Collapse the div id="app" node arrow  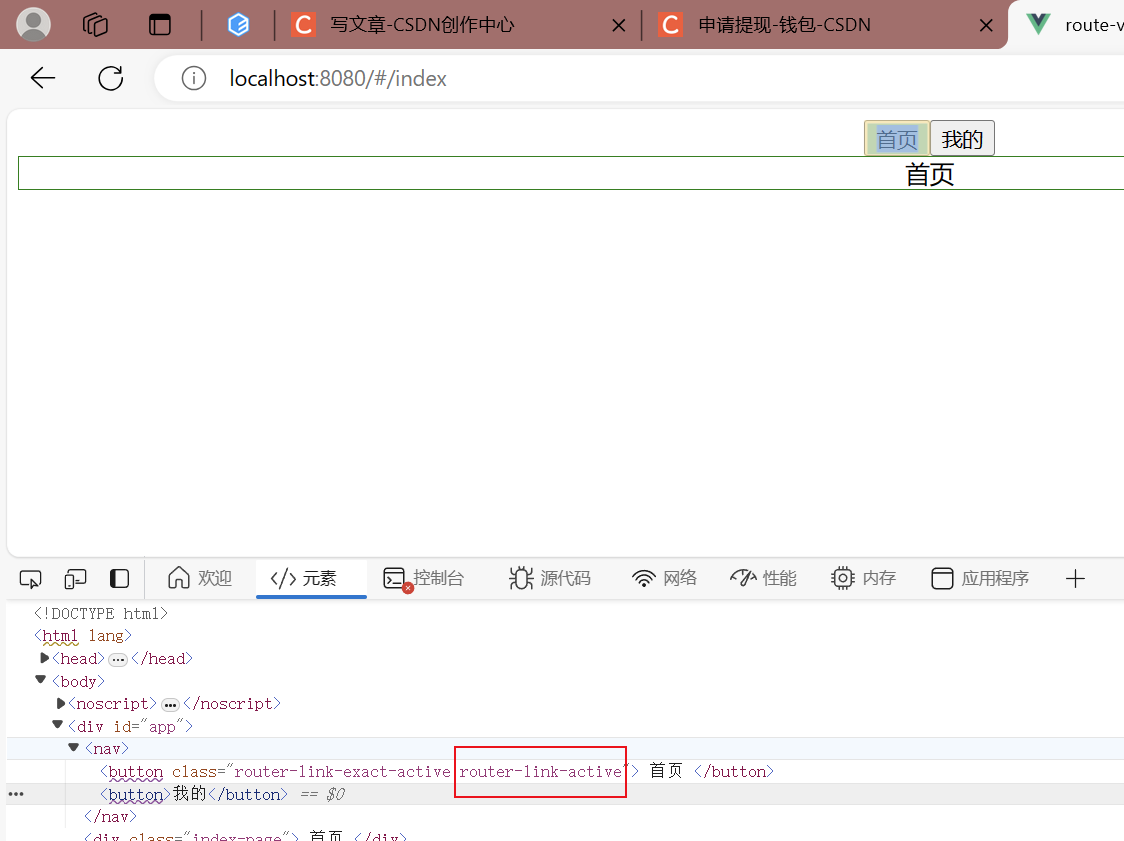pyautogui.click(x=57, y=725)
